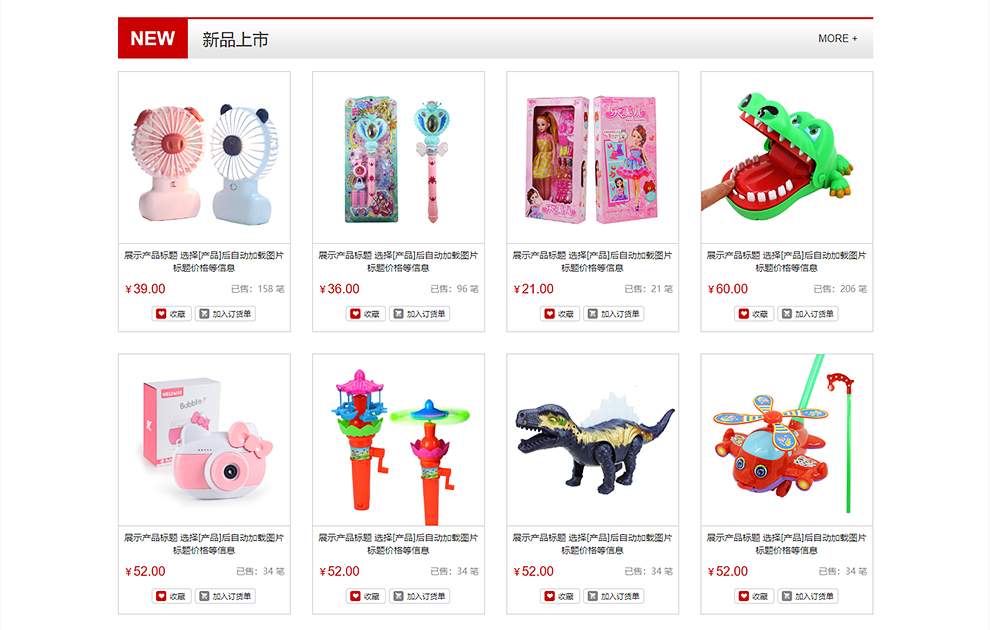Add the ¥36.00 magic wand toy to order
This screenshot has height=630, width=990.
coord(419,314)
